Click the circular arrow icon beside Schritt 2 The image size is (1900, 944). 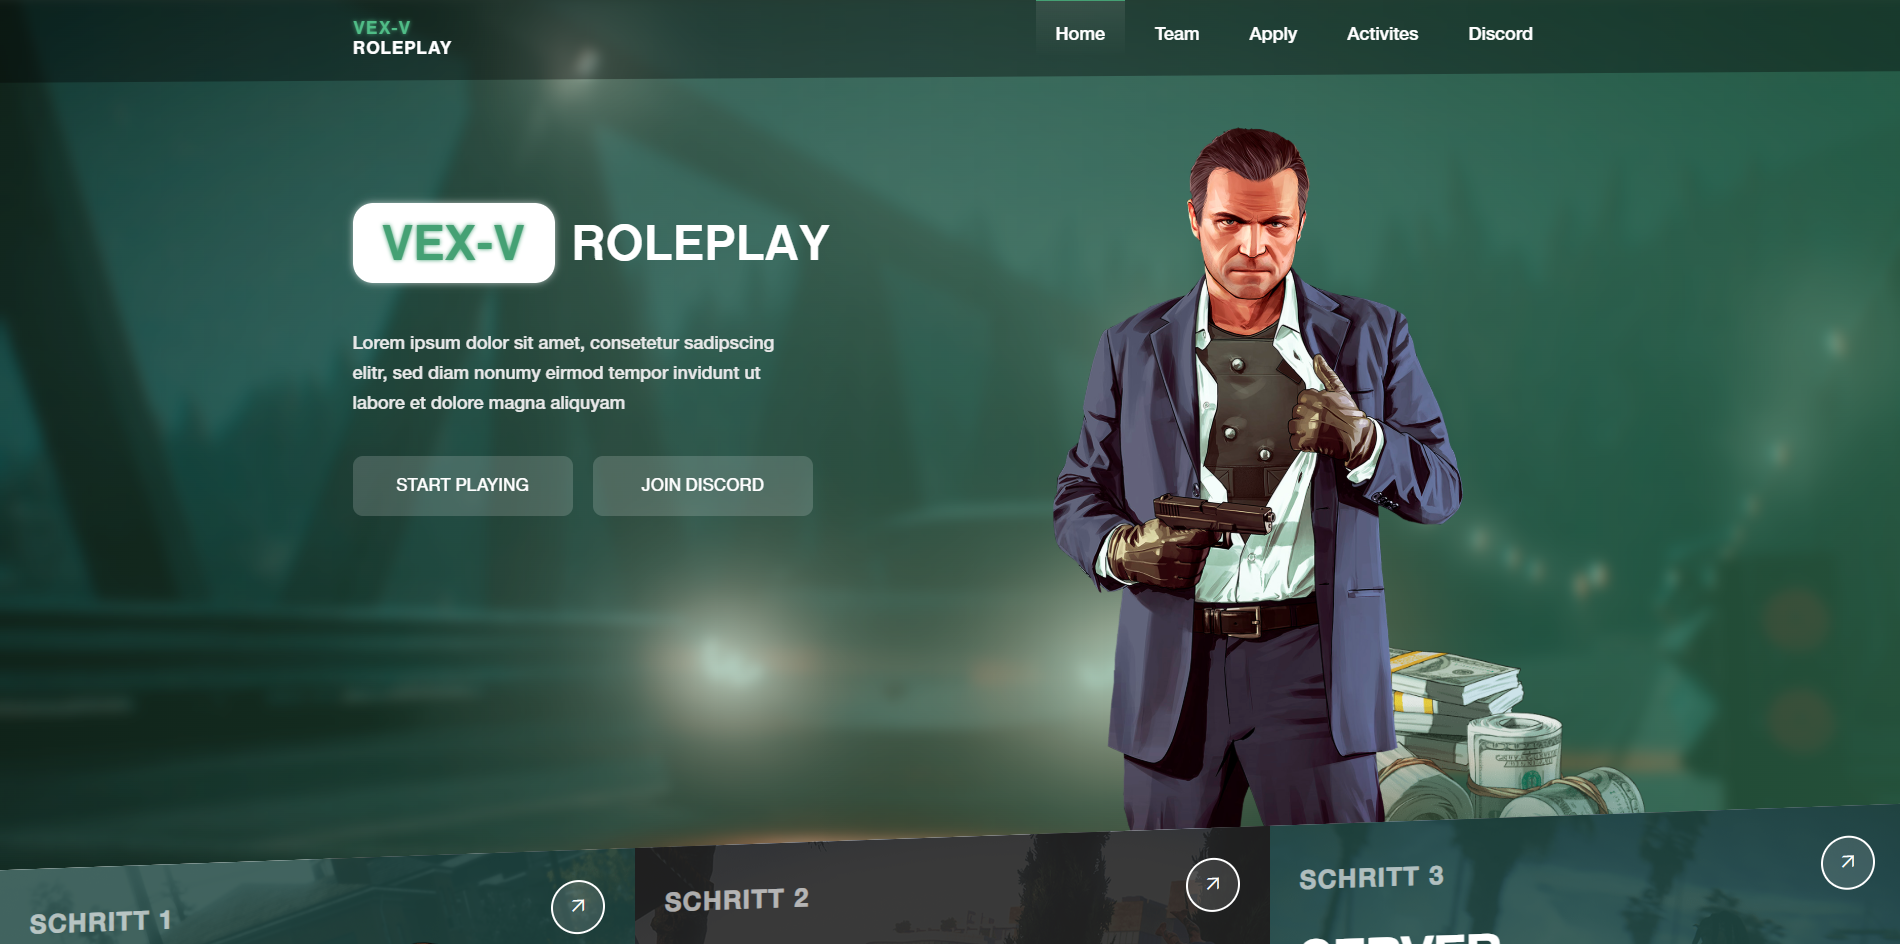[1213, 885]
